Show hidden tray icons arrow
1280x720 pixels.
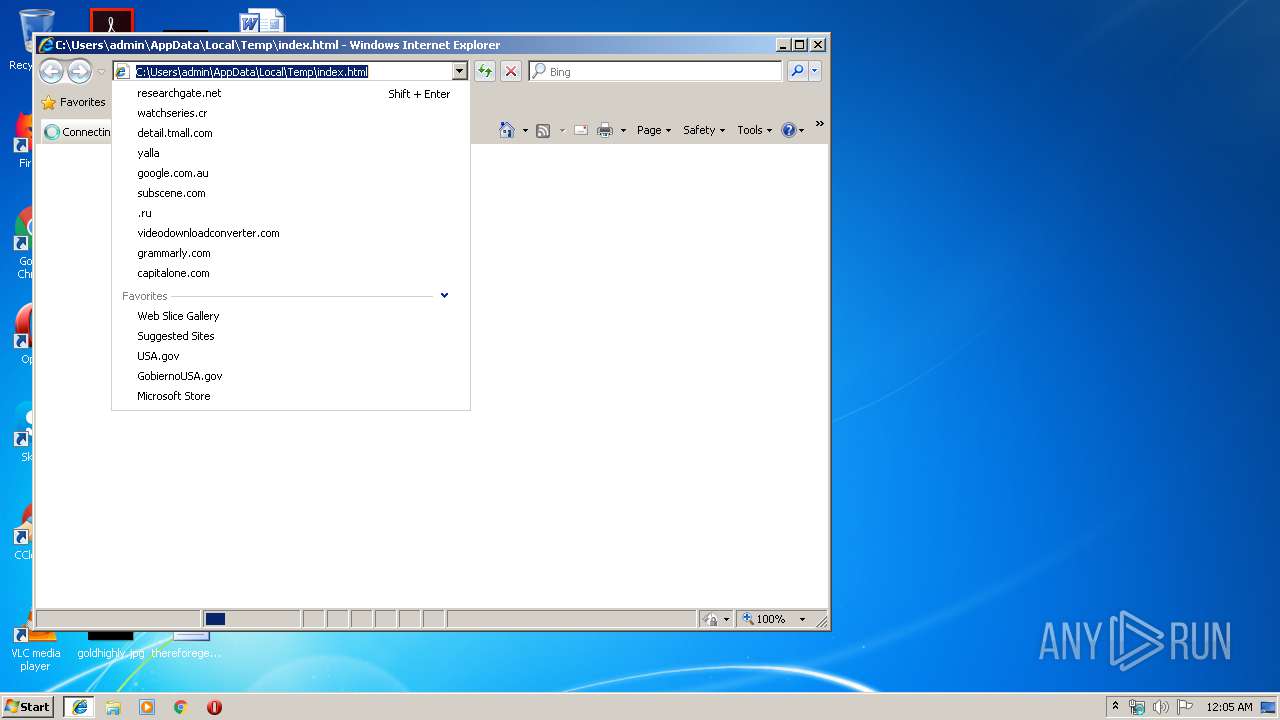point(1115,707)
